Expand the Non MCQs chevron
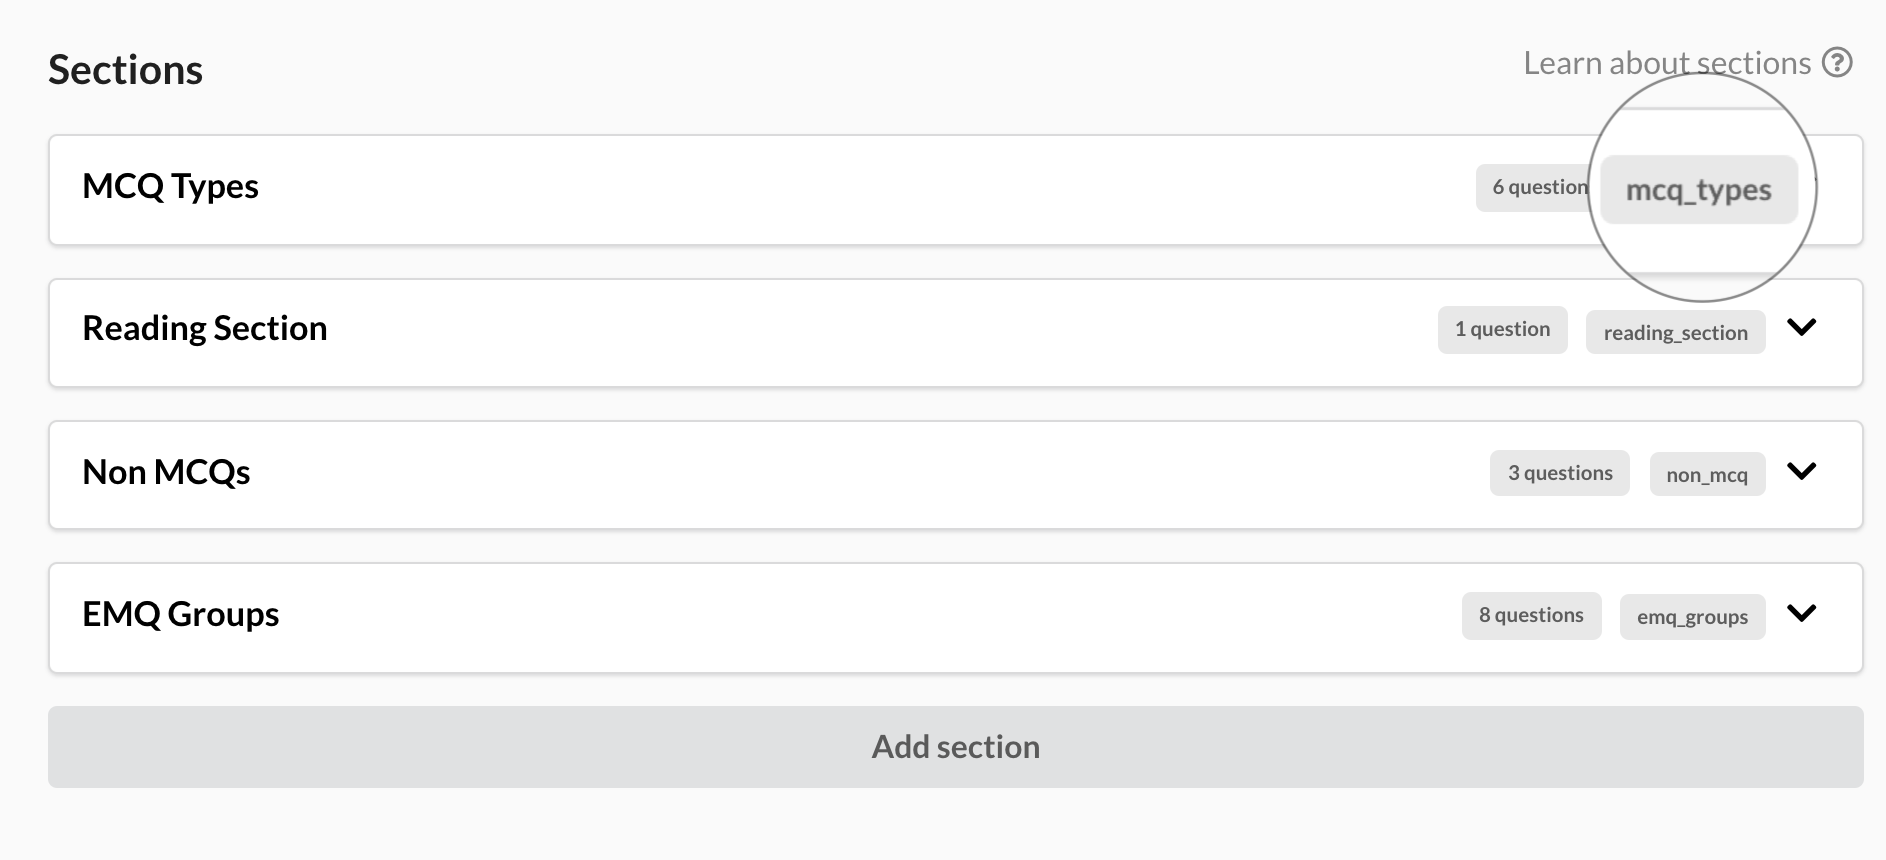 (1801, 471)
